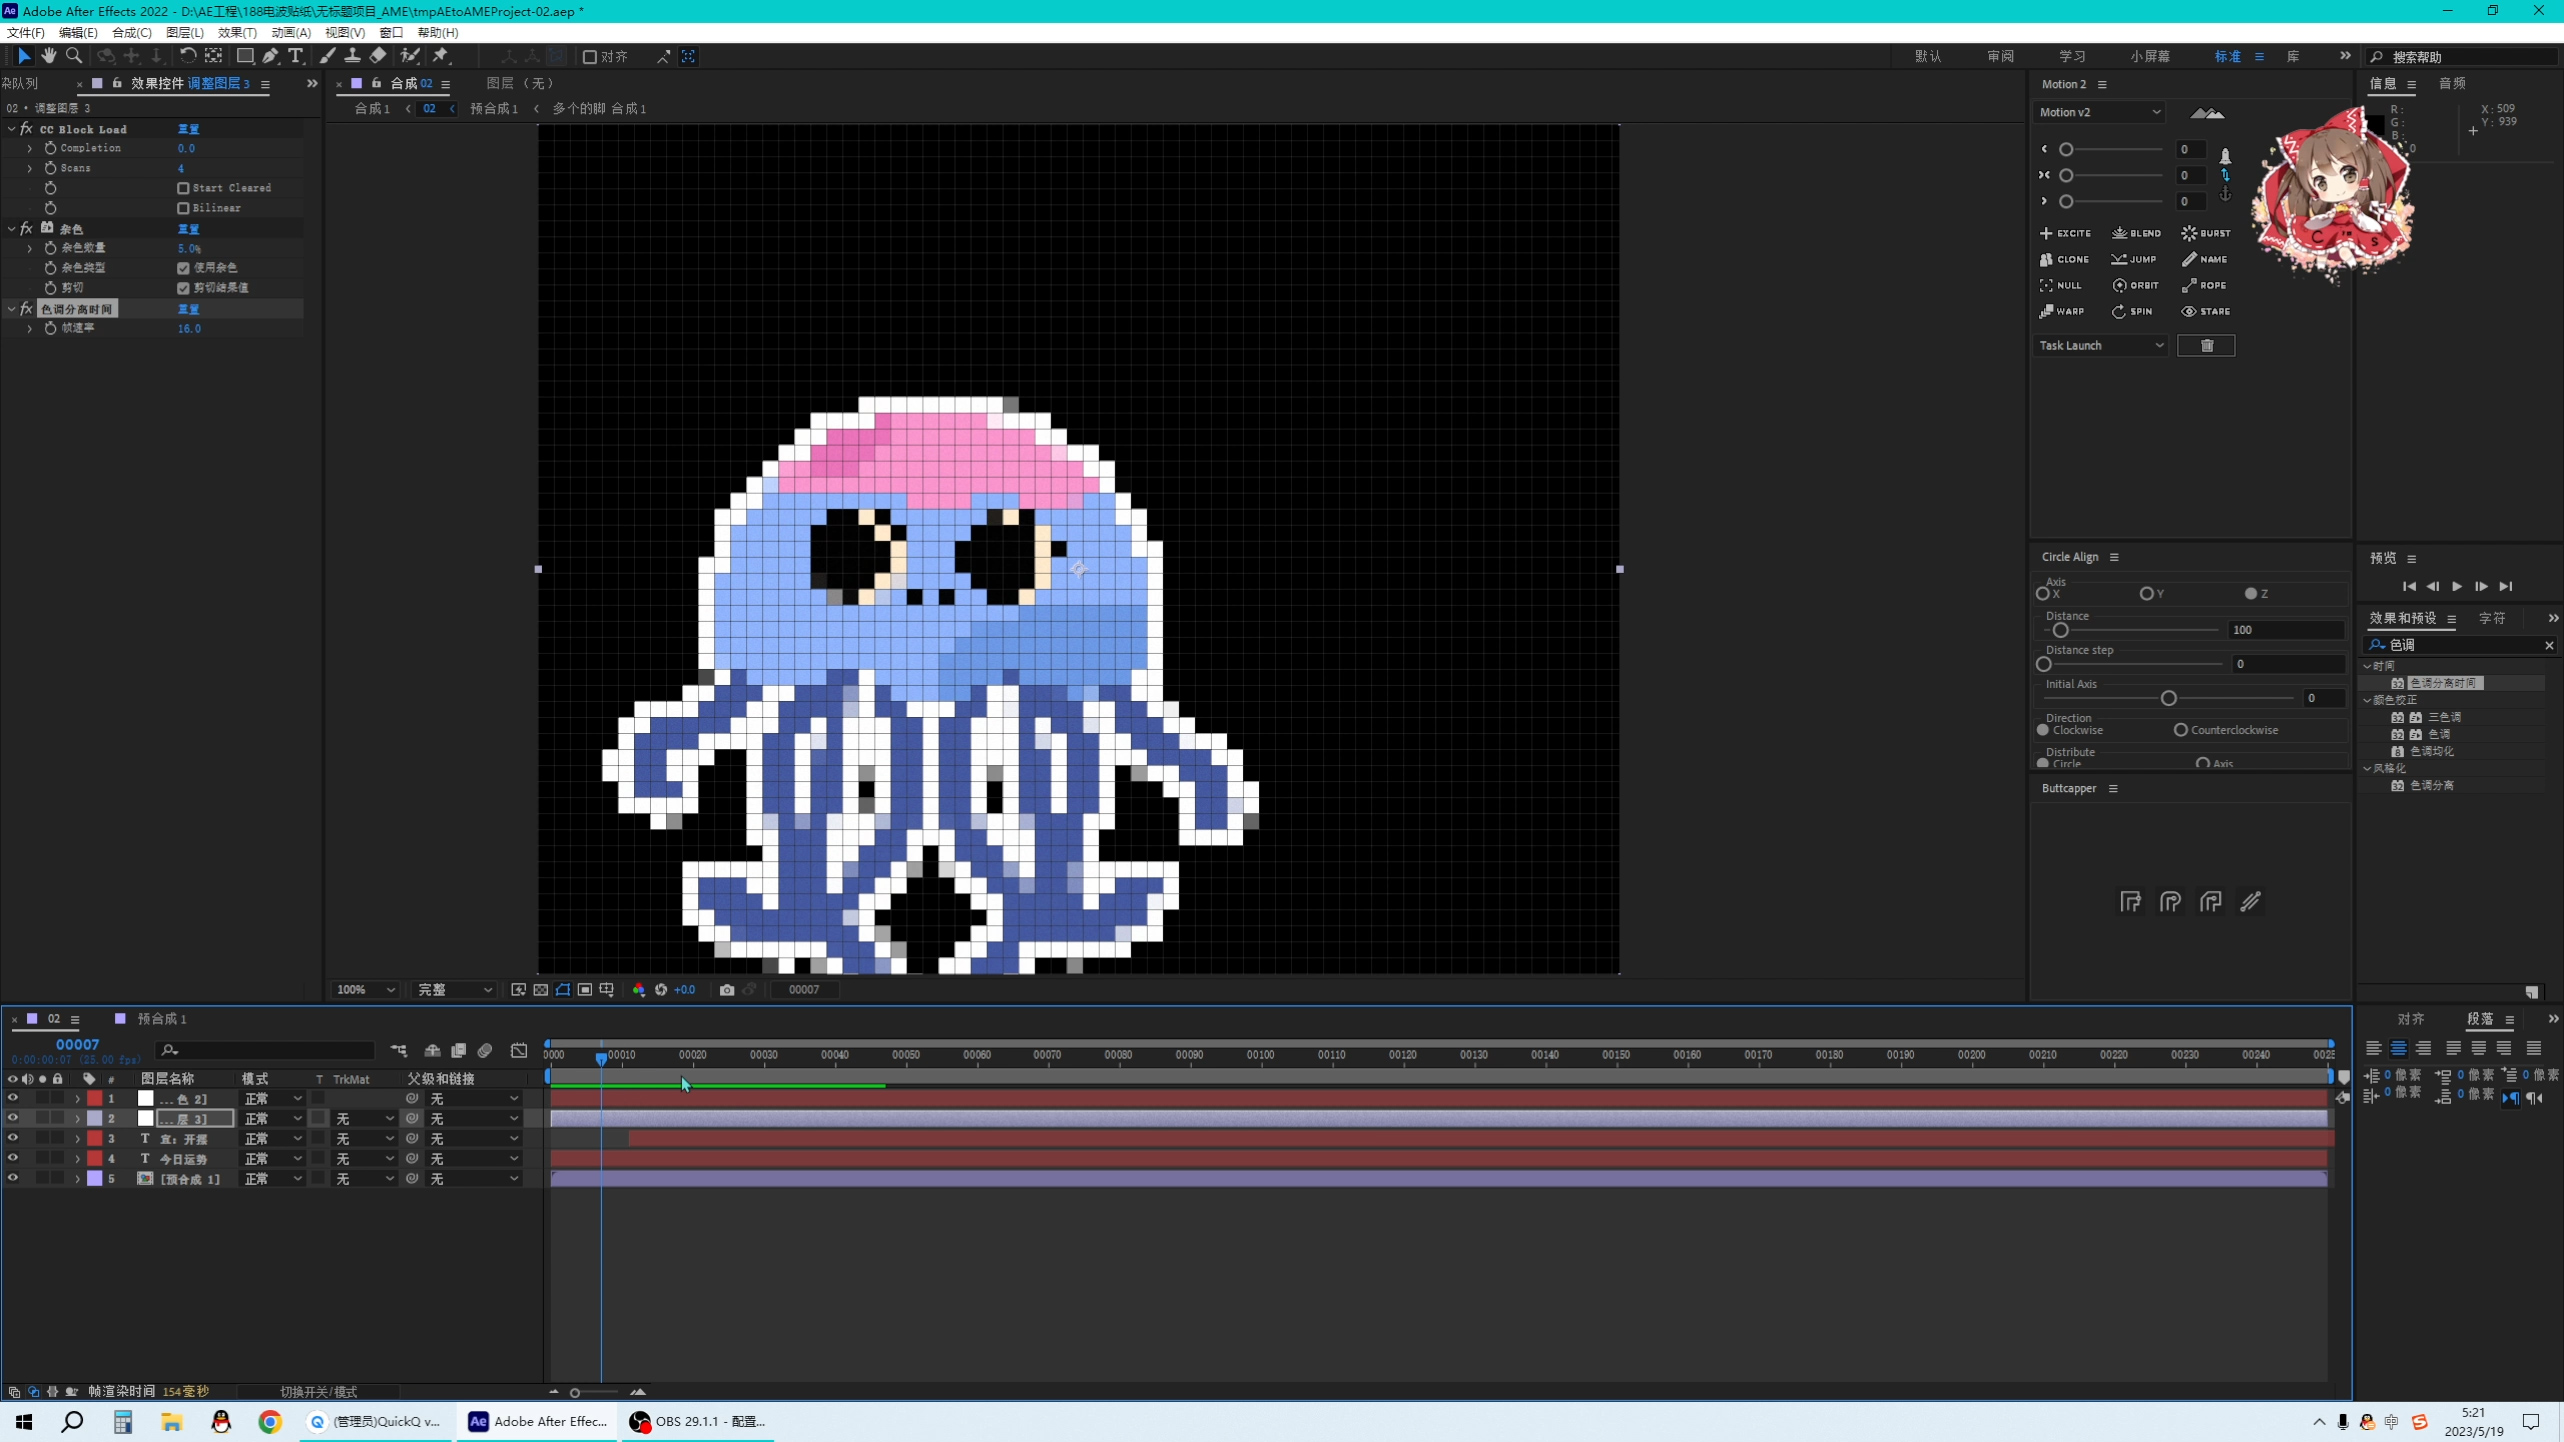The image size is (2564, 1442).
Task: Select the Counterclockwise direction radio
Action: 2181,730
